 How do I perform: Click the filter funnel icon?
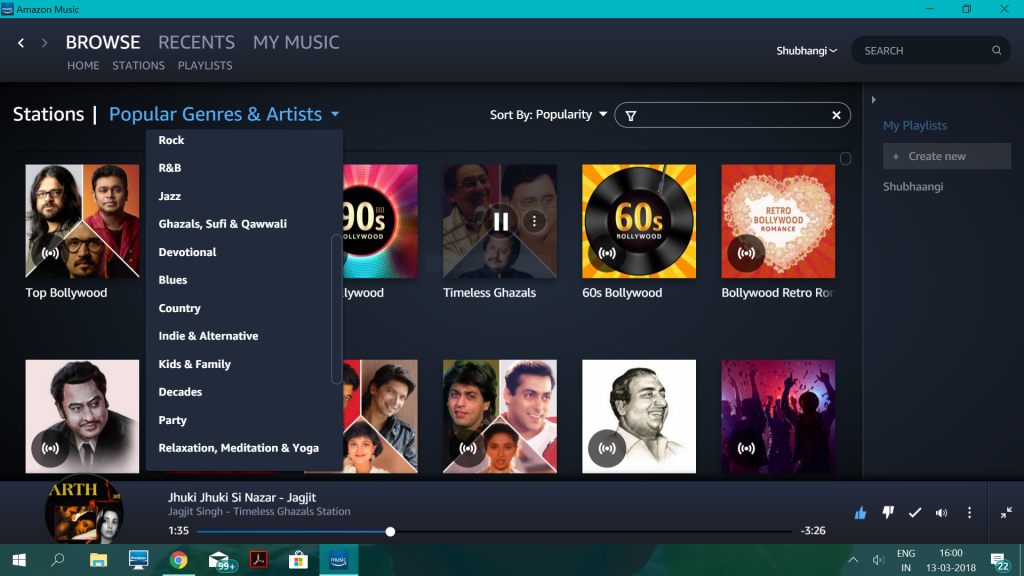click(630, 116)
